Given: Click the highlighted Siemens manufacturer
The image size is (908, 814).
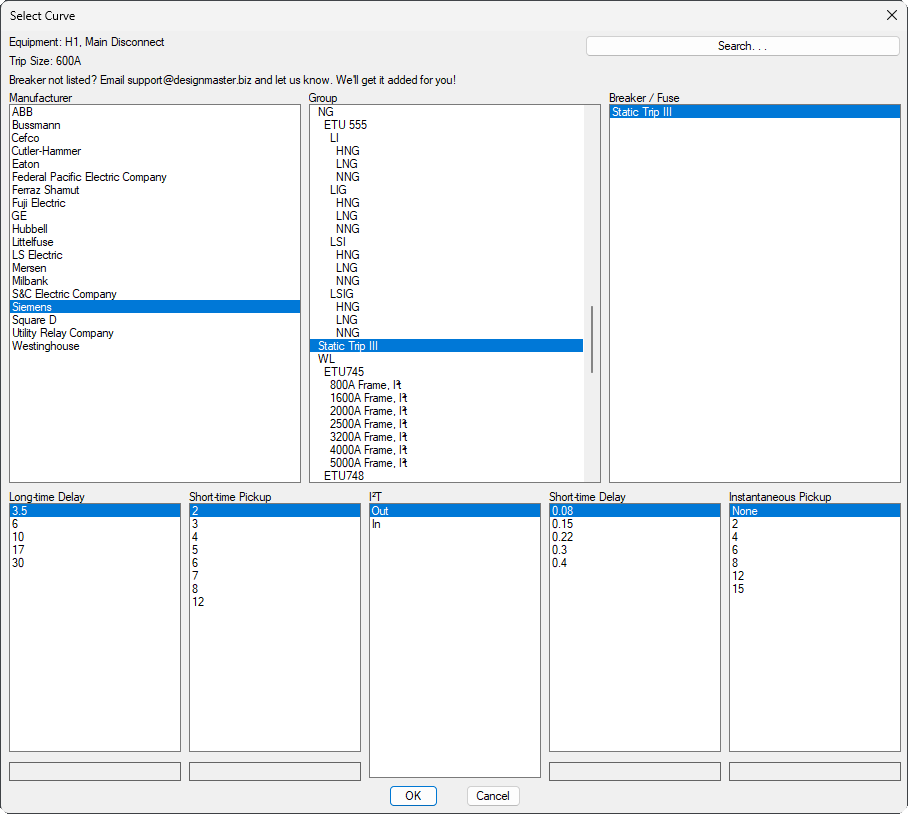Looking at the screenshot, I should [x=155, y=307].
